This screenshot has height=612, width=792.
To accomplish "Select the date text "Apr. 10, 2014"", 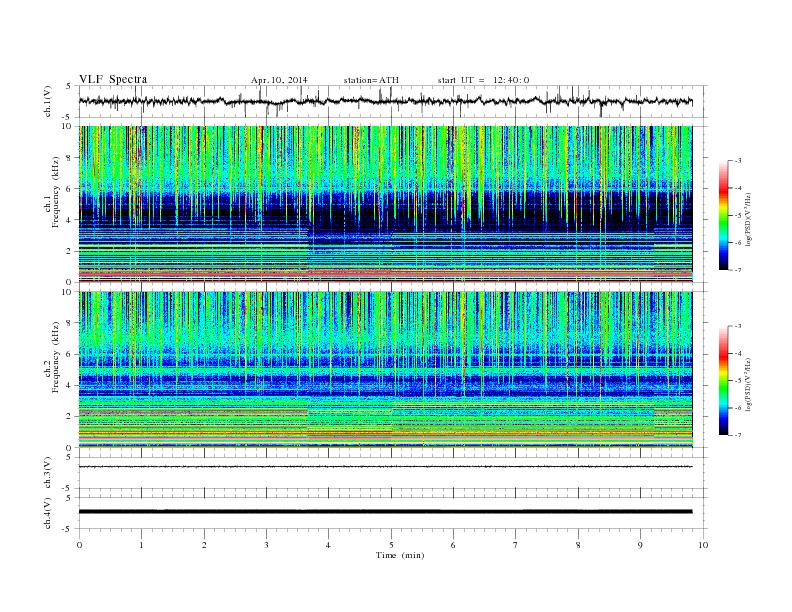I will coord(279,80).
